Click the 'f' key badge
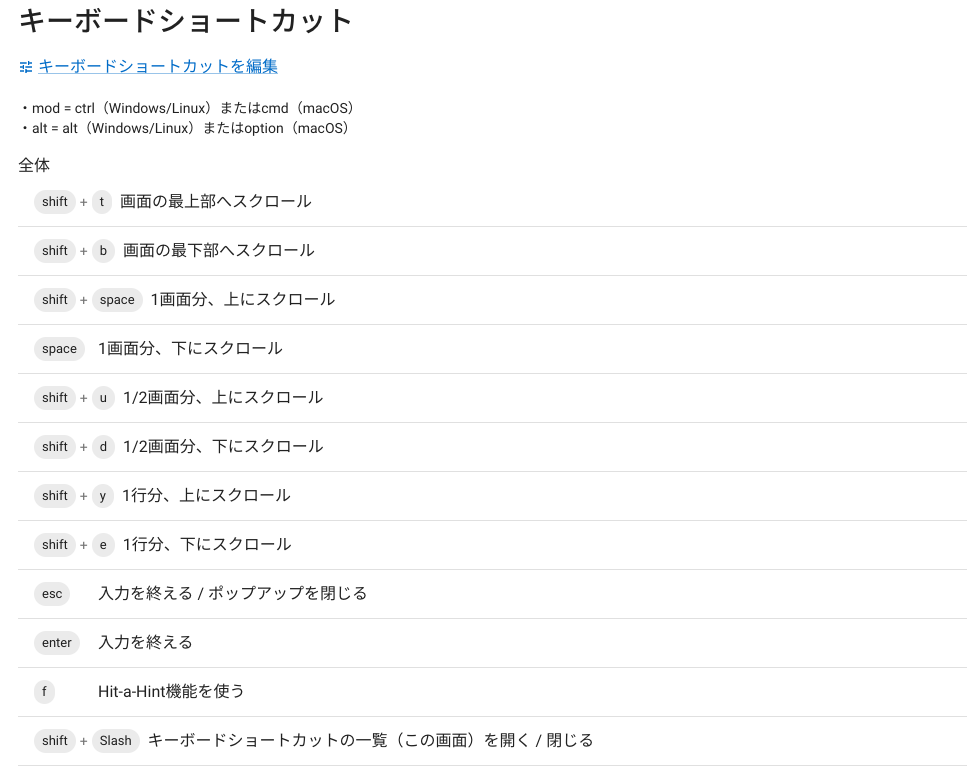967x767 pixels. tap(44, 692)
